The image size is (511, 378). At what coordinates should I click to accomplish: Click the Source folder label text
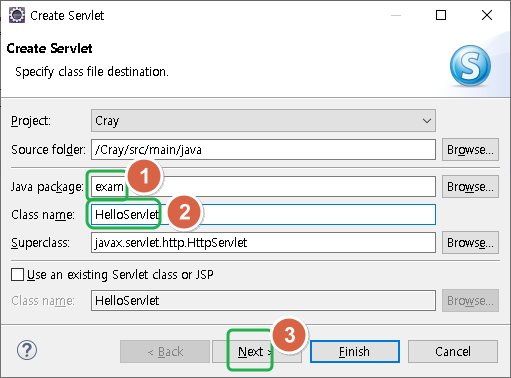pos(48,150)
